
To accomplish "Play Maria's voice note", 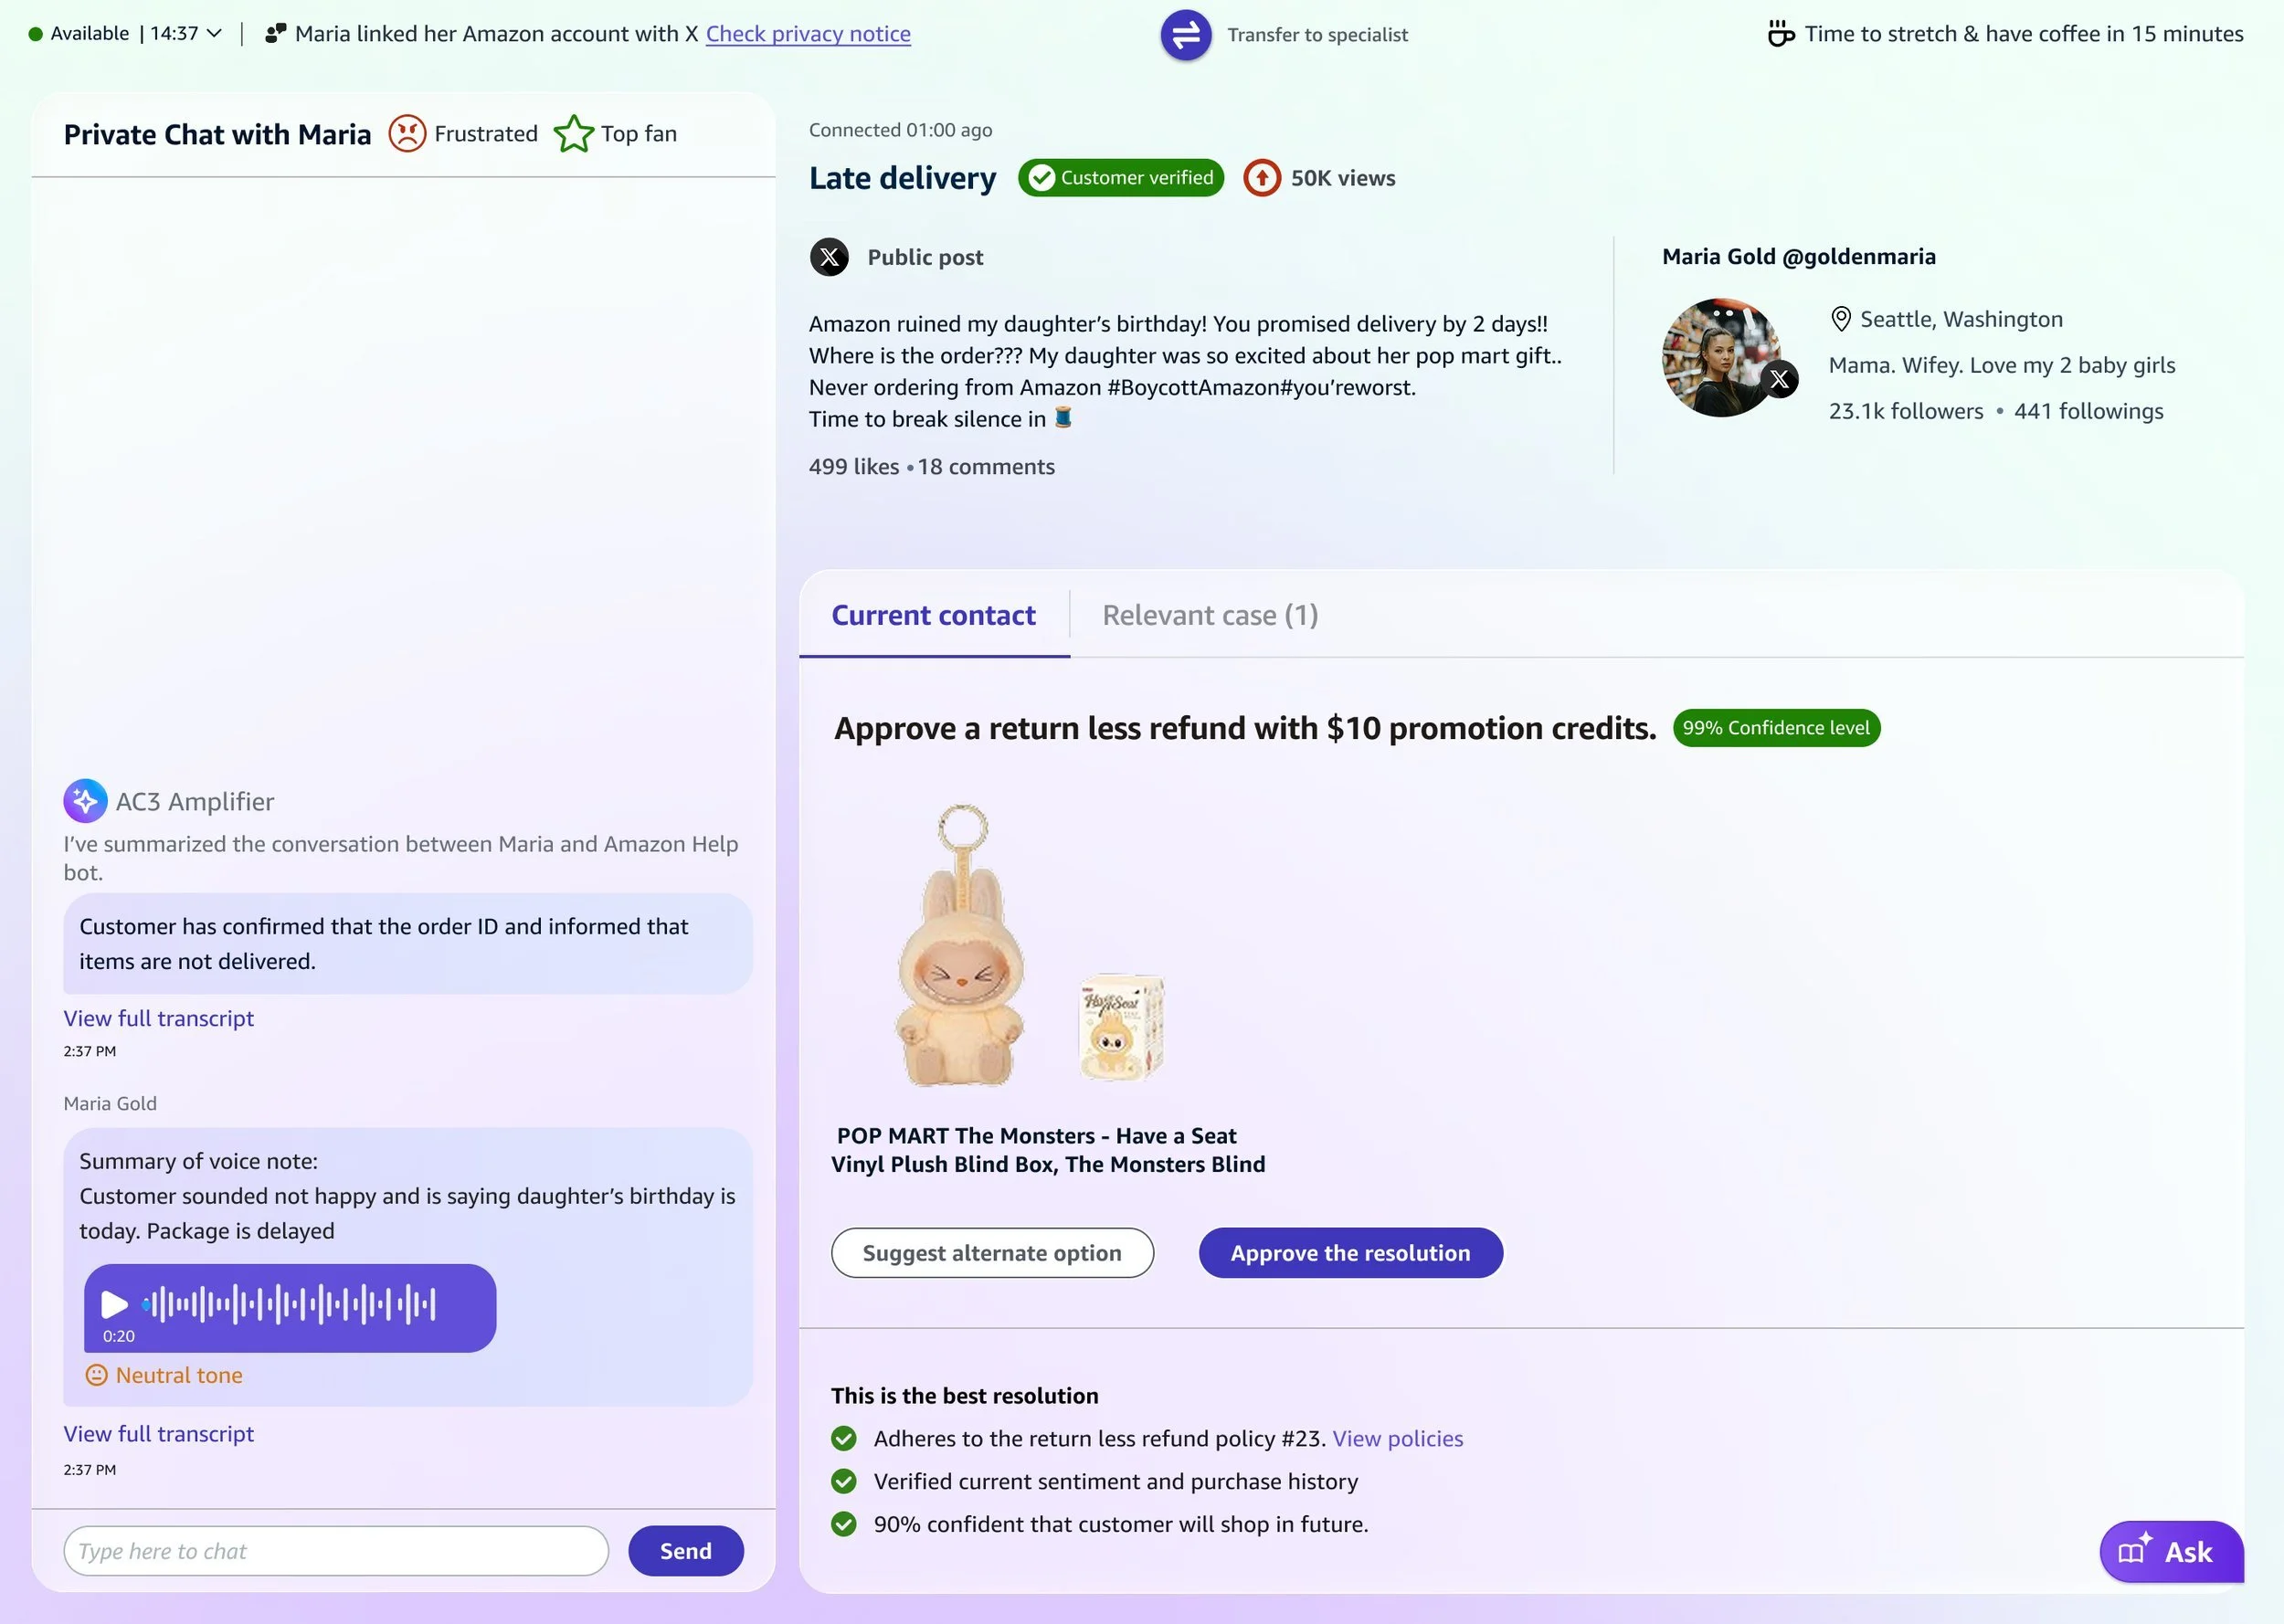I will point(114,1304).
